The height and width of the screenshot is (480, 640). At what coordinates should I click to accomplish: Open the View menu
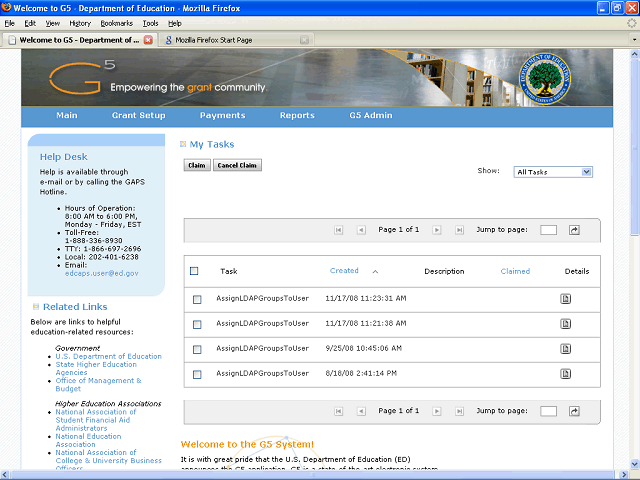coord(53,23)
